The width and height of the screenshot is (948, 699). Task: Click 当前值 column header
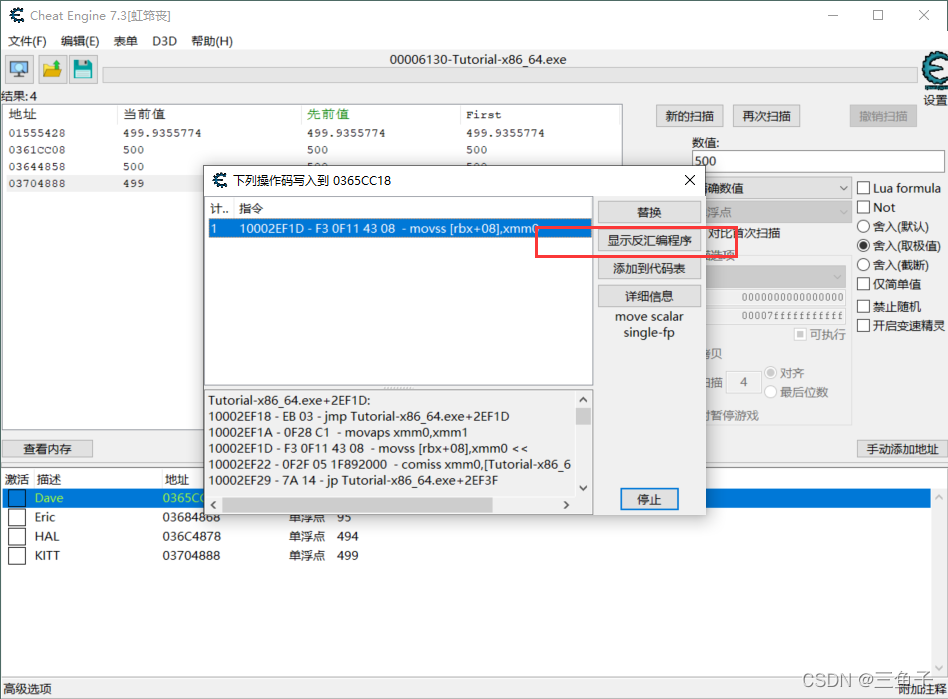209,114
